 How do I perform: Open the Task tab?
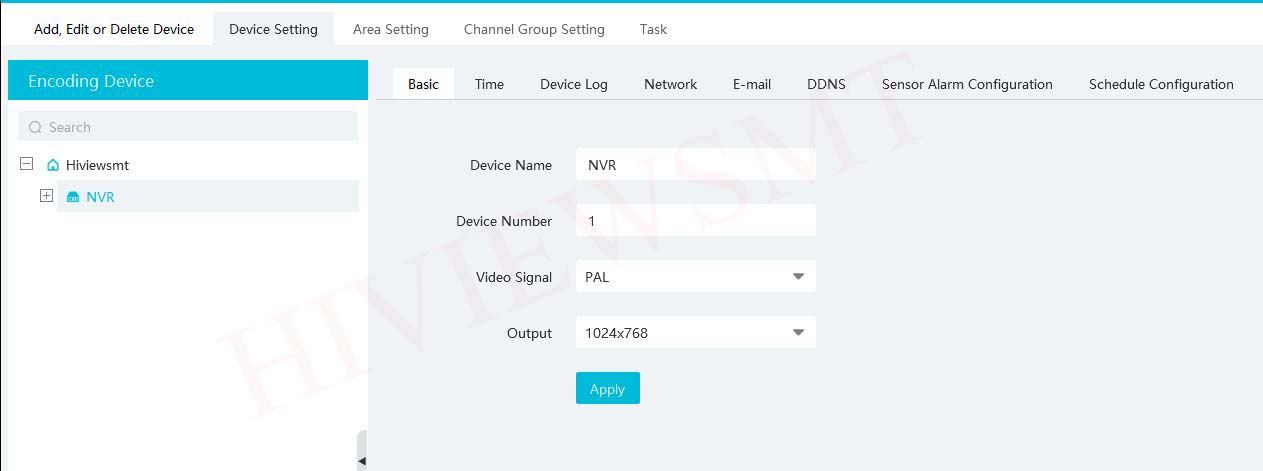(x=653, y=29)
